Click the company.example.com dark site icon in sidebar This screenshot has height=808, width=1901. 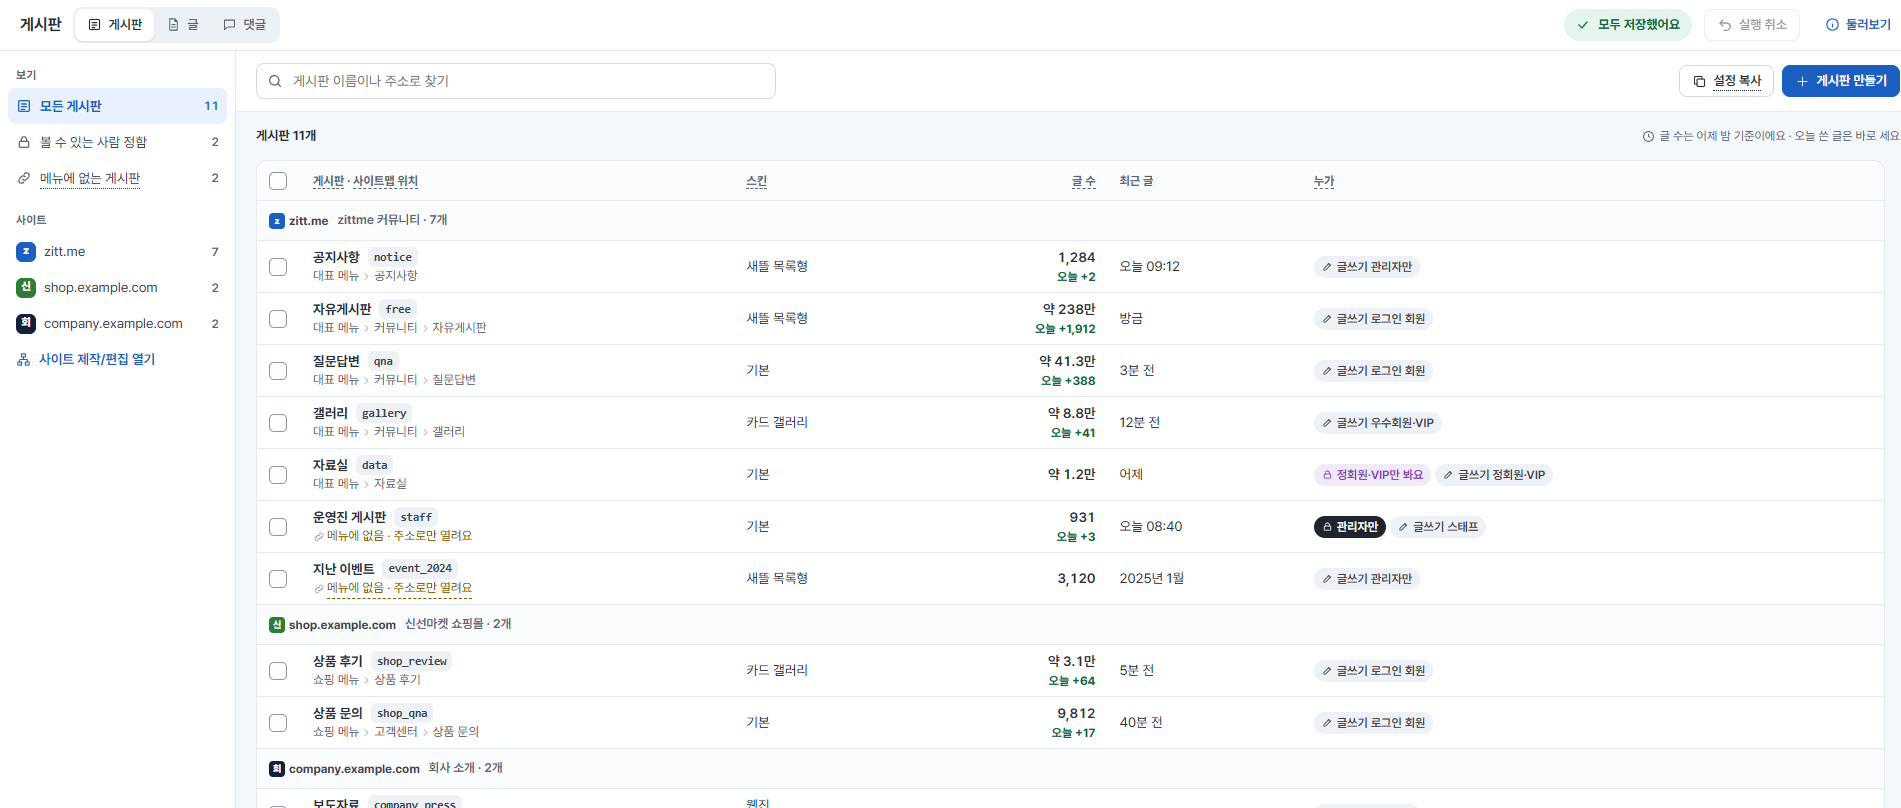26,324
